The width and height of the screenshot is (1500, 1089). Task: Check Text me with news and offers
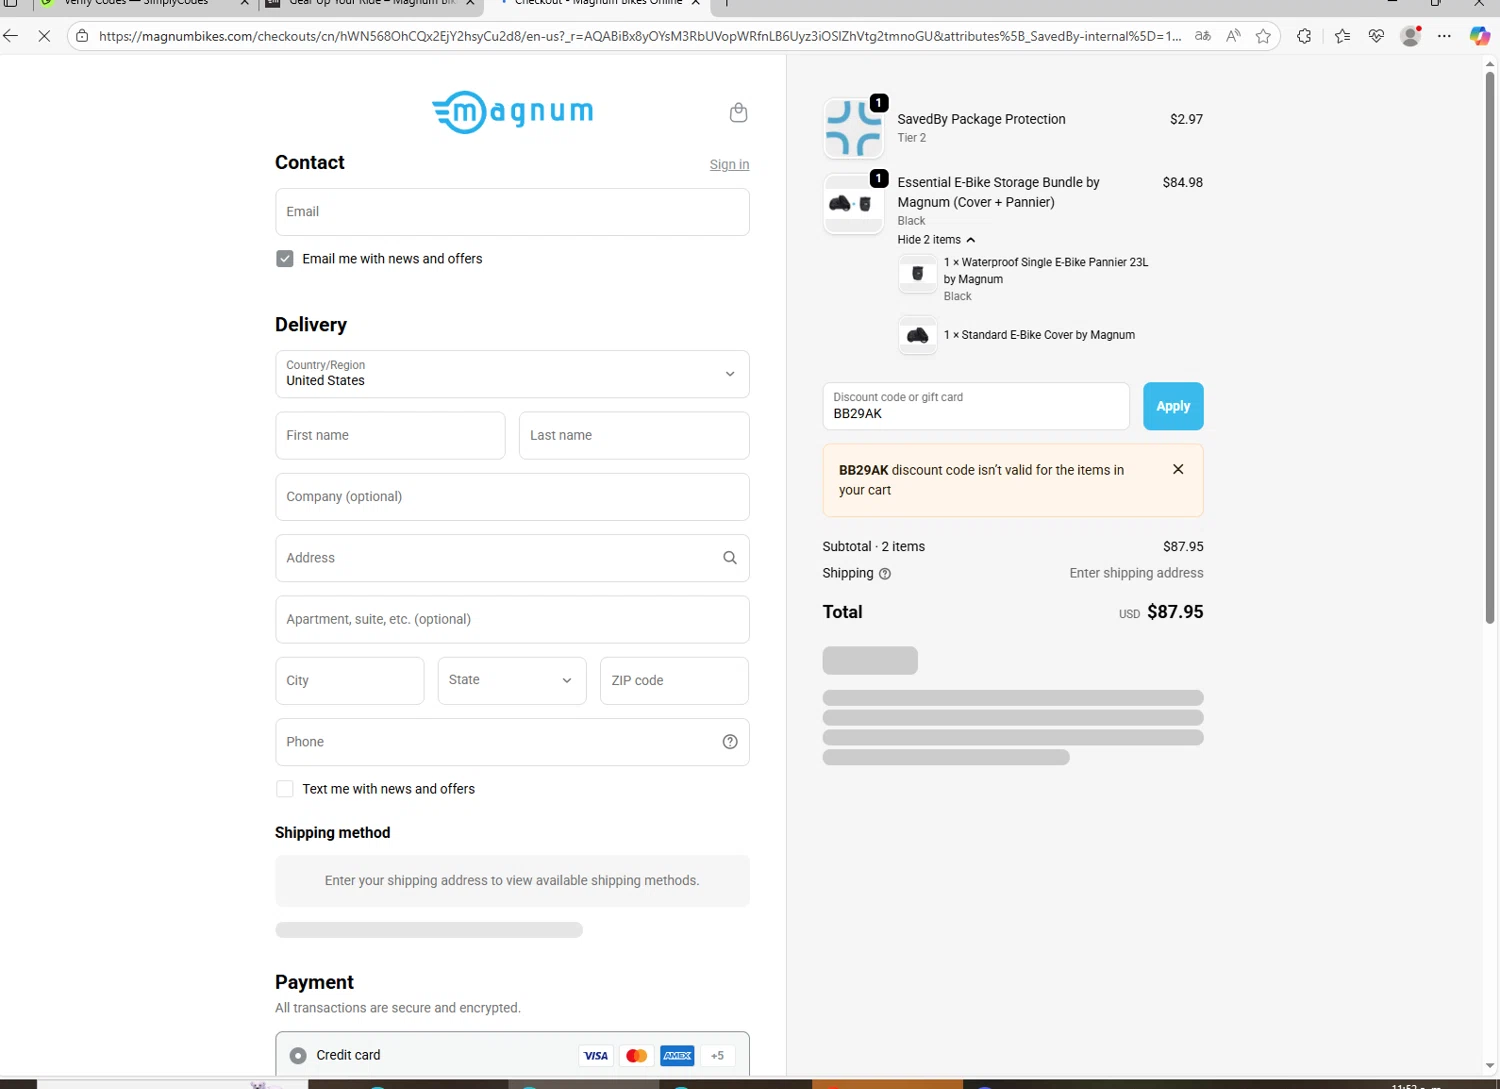pyautogui.click(x=285, y=789)
